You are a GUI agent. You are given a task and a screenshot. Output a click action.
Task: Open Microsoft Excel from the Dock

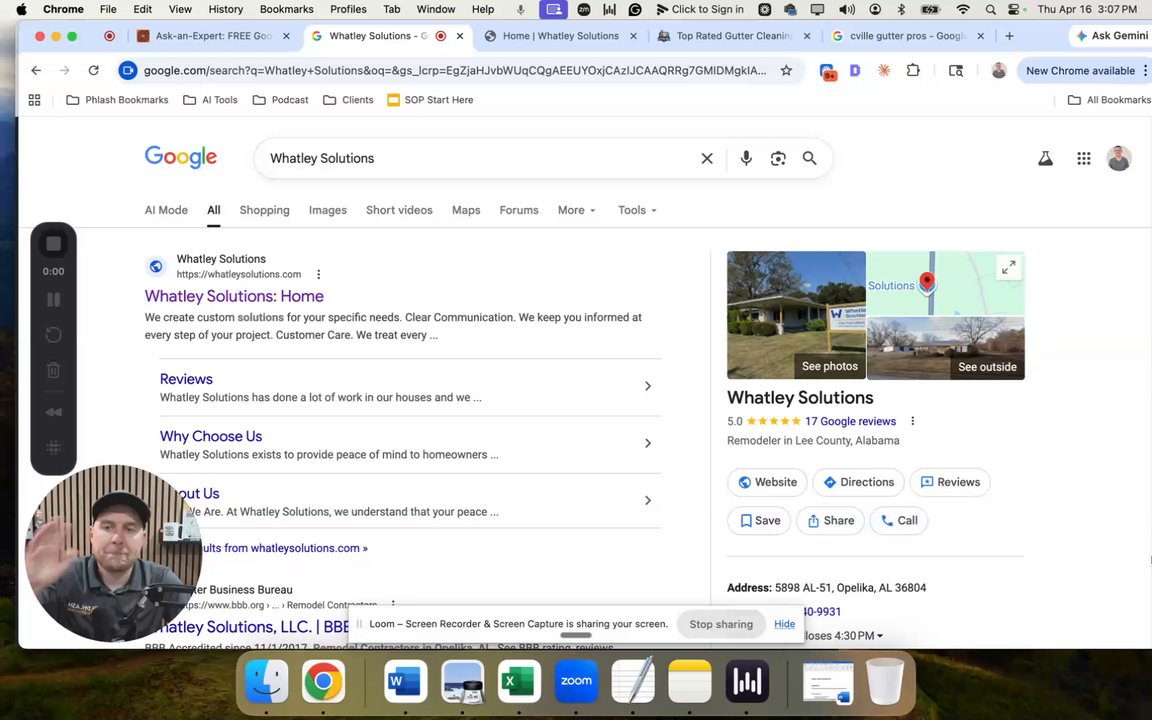(x=519, y=682)
